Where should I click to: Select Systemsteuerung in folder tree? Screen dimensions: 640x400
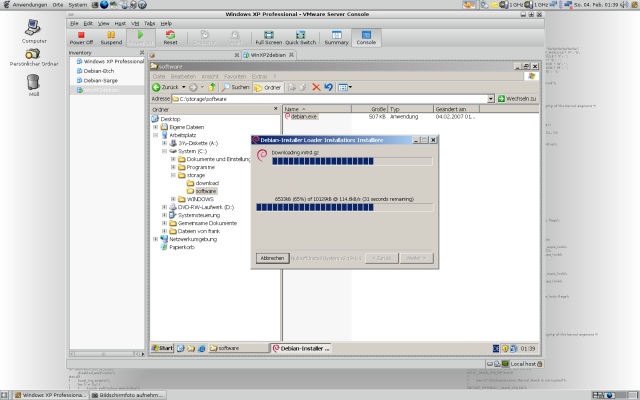tap(199, 215)
